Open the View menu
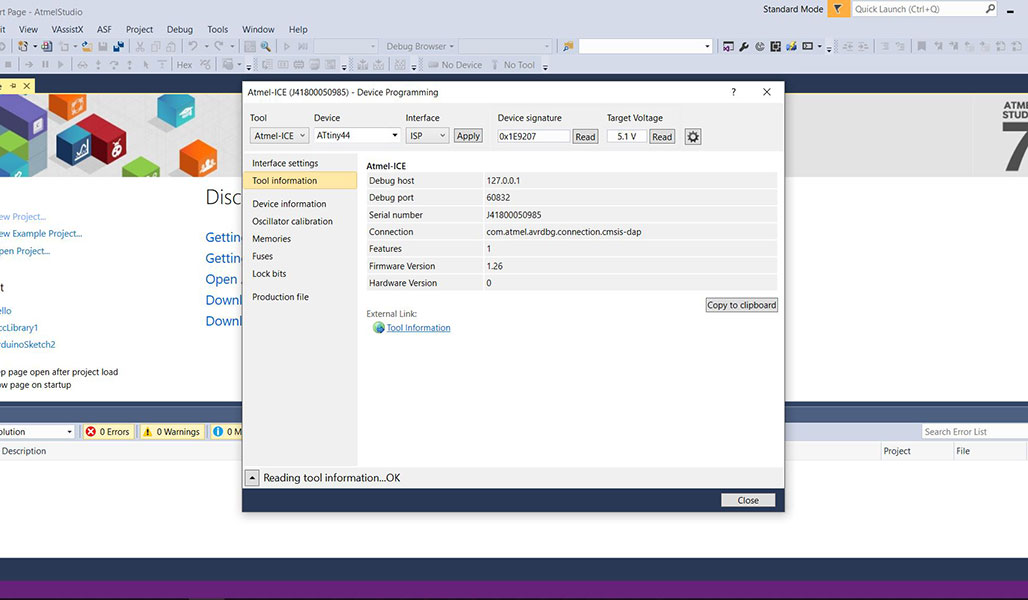The width and height of the screenshot is (1028, 600). [28, 30]
